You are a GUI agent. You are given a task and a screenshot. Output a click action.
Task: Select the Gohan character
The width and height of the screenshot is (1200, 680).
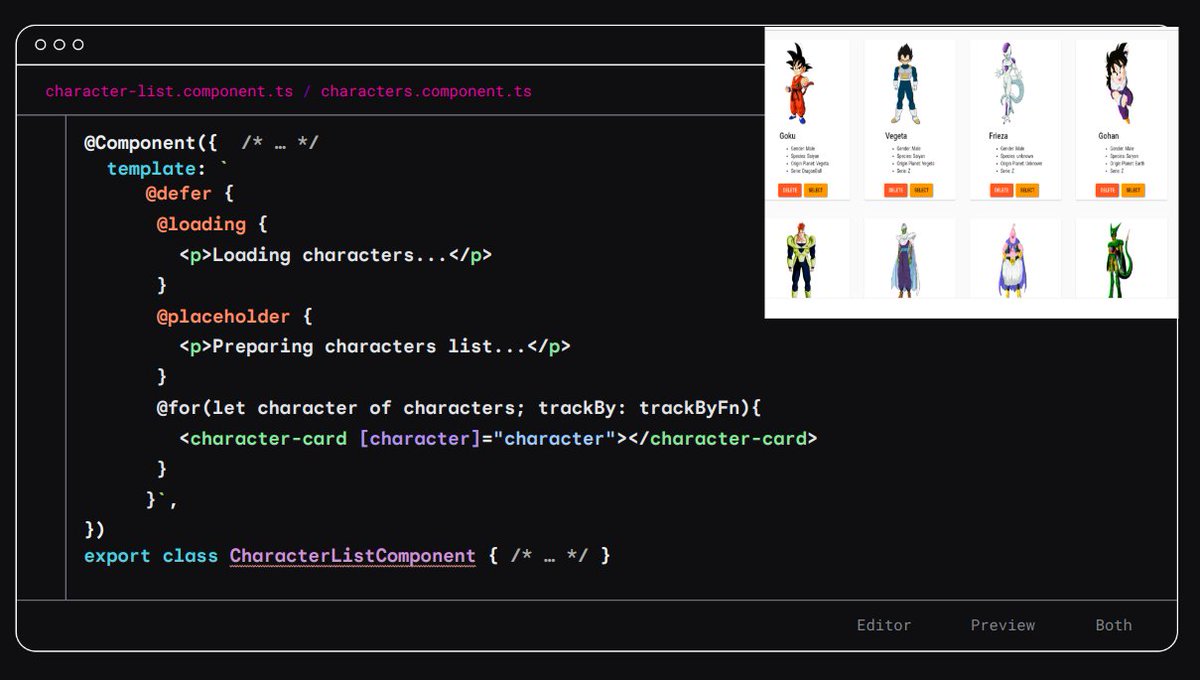[1133, 190]
